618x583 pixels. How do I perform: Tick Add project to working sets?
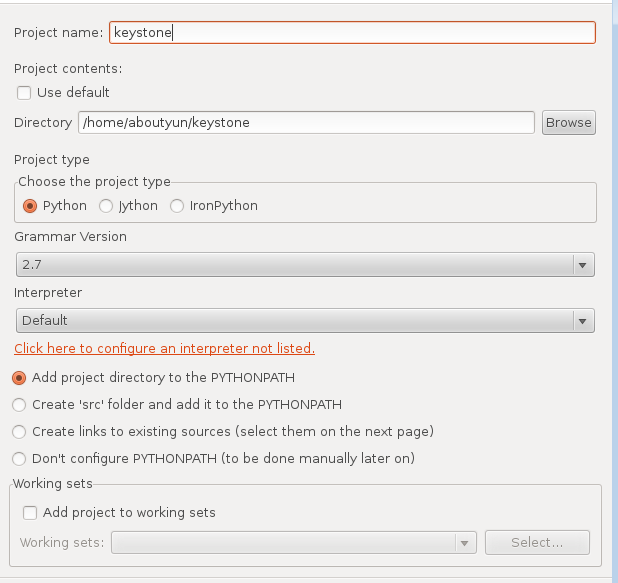click(31, 513)
